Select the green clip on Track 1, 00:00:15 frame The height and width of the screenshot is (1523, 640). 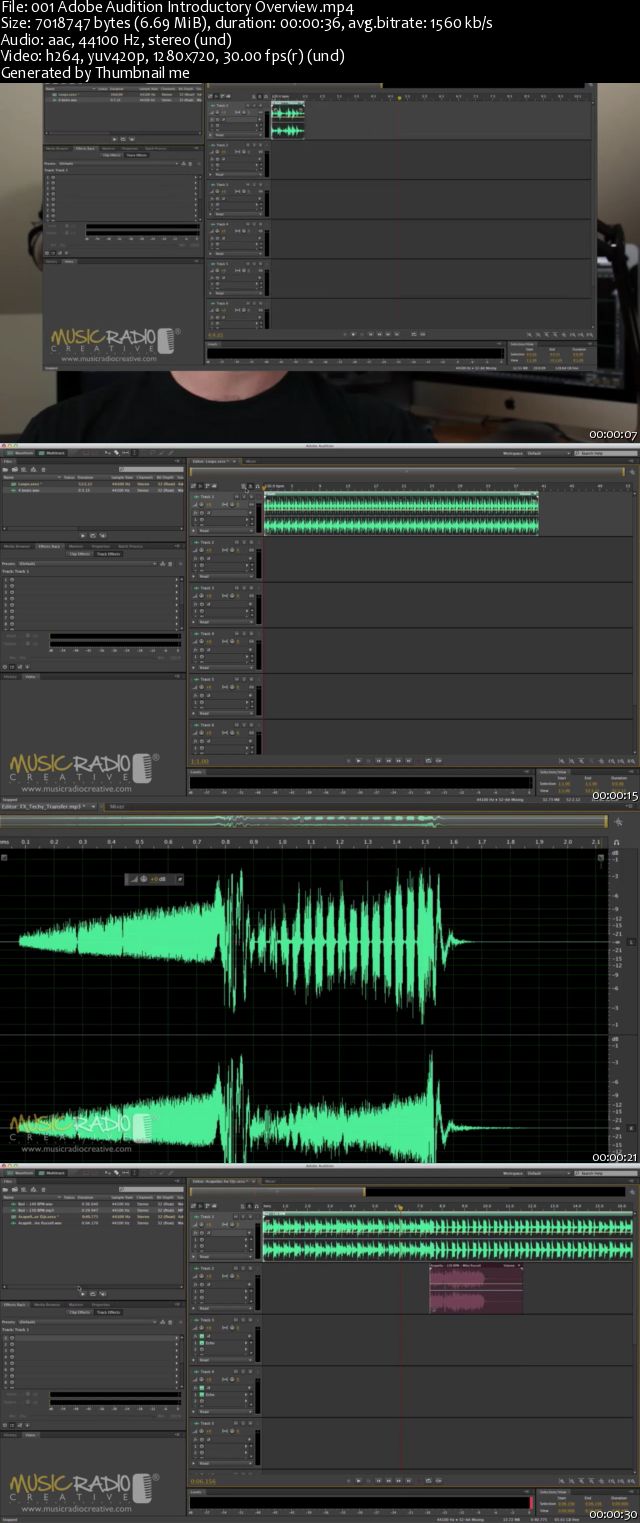pos(400,514)
